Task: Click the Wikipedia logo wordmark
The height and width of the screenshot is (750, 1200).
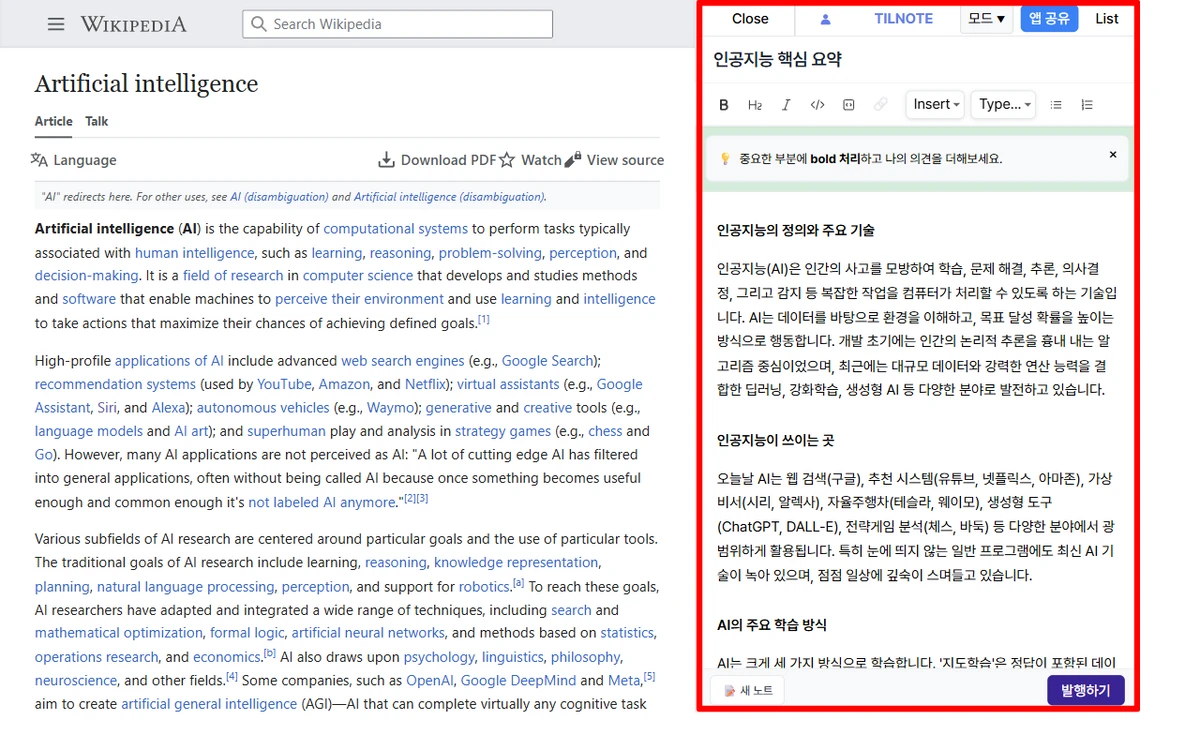Action: pos(133,24)
